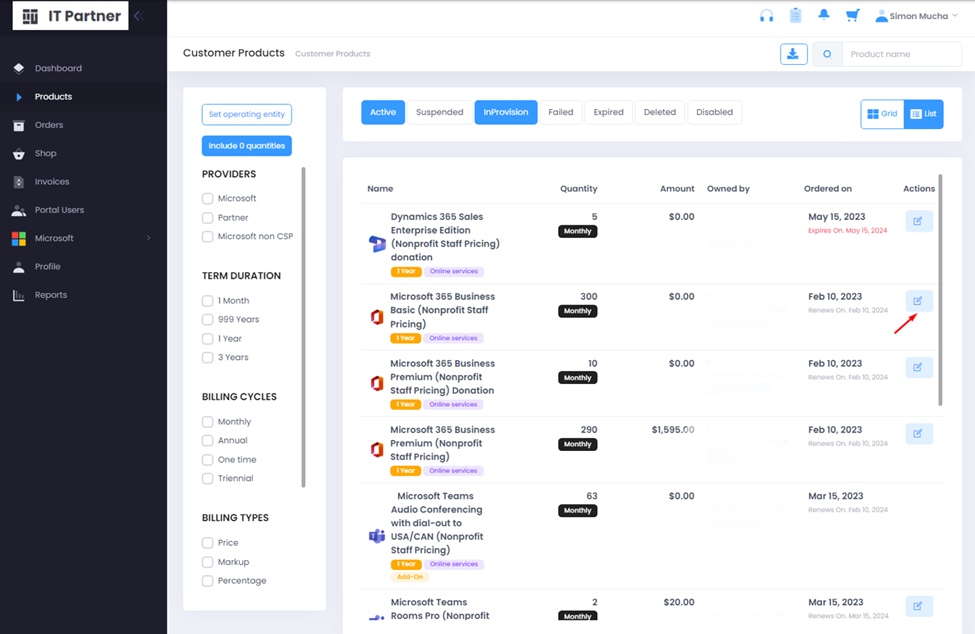This screenshot has width=975, height=634.
Task: Click Reports chart sidebar icon
Action: tap(19, 295)
